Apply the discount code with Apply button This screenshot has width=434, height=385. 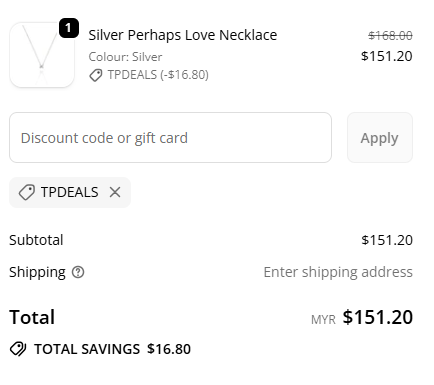pyautogui.click(x=380, y=137)
